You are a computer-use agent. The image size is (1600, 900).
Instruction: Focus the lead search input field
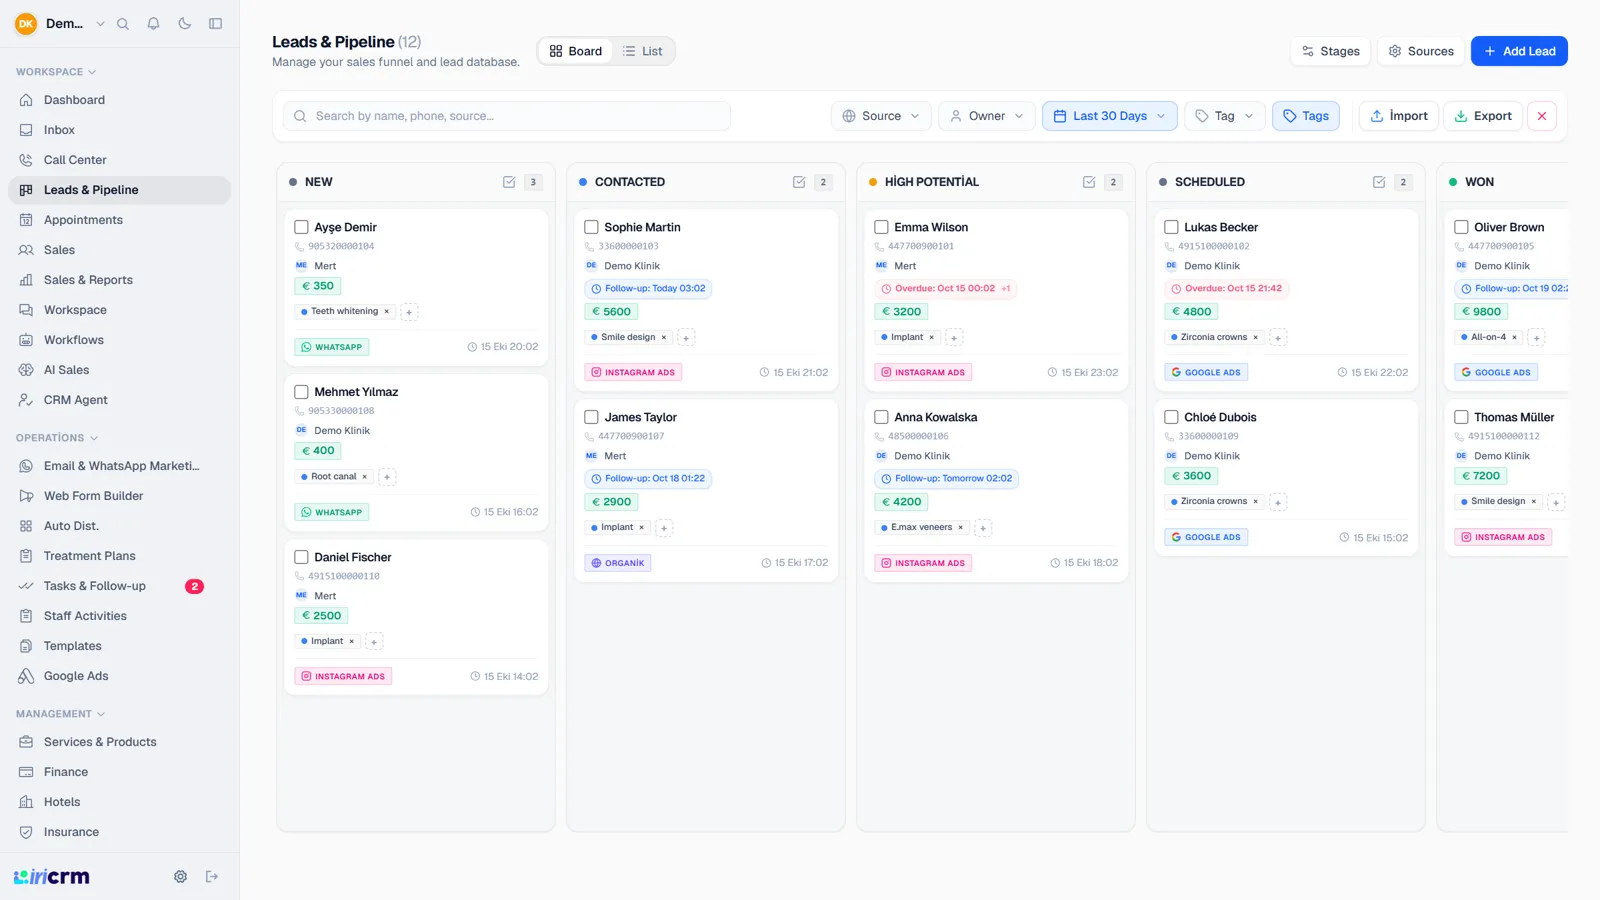click(507, 116)
